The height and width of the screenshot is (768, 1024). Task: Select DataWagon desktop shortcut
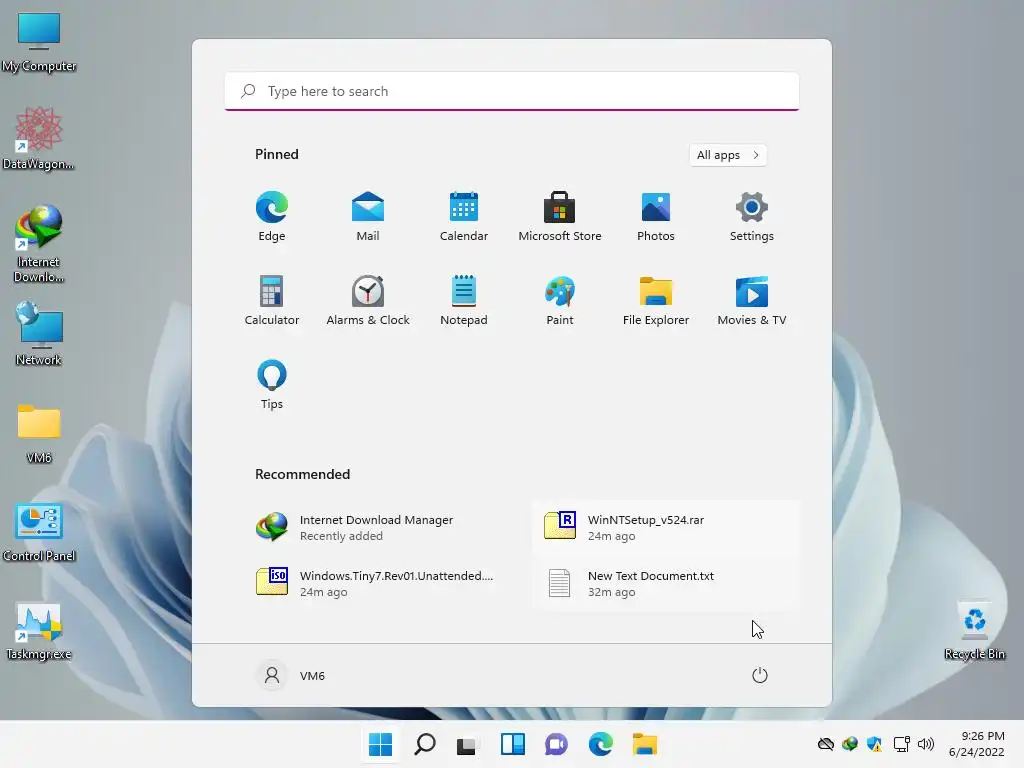coord(39,138)
